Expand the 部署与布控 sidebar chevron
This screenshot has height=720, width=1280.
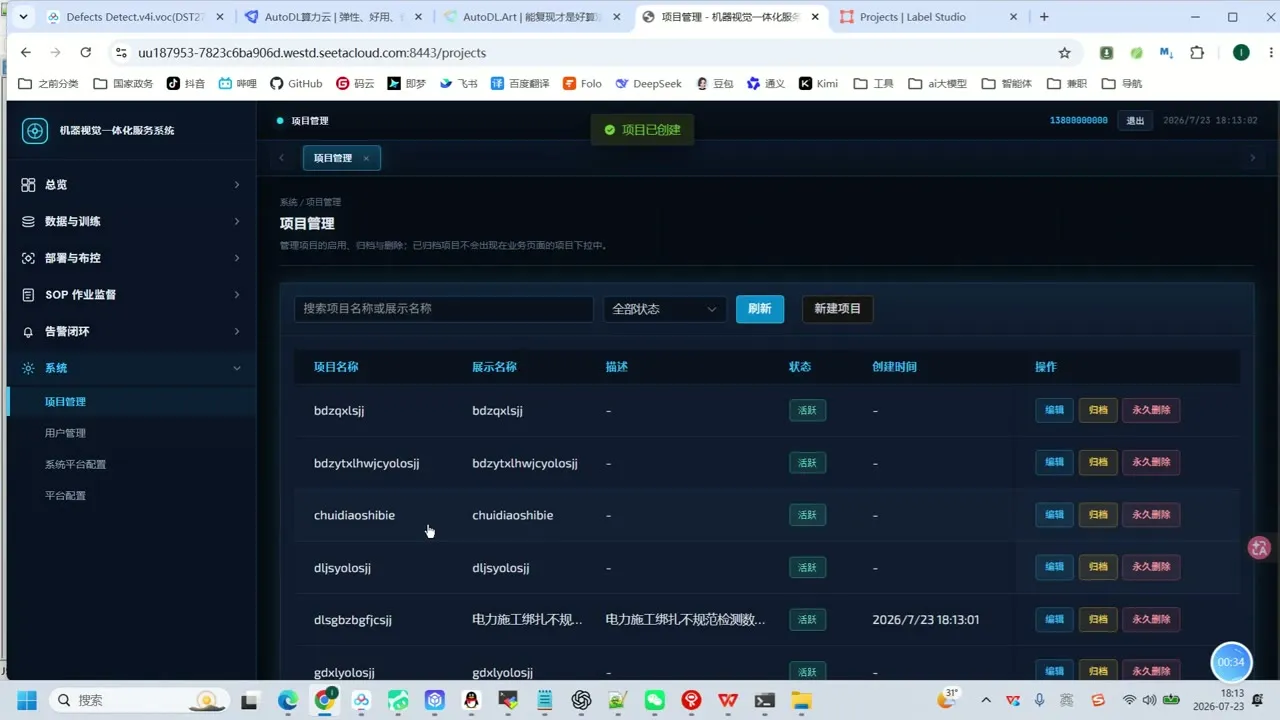point(237,258)
